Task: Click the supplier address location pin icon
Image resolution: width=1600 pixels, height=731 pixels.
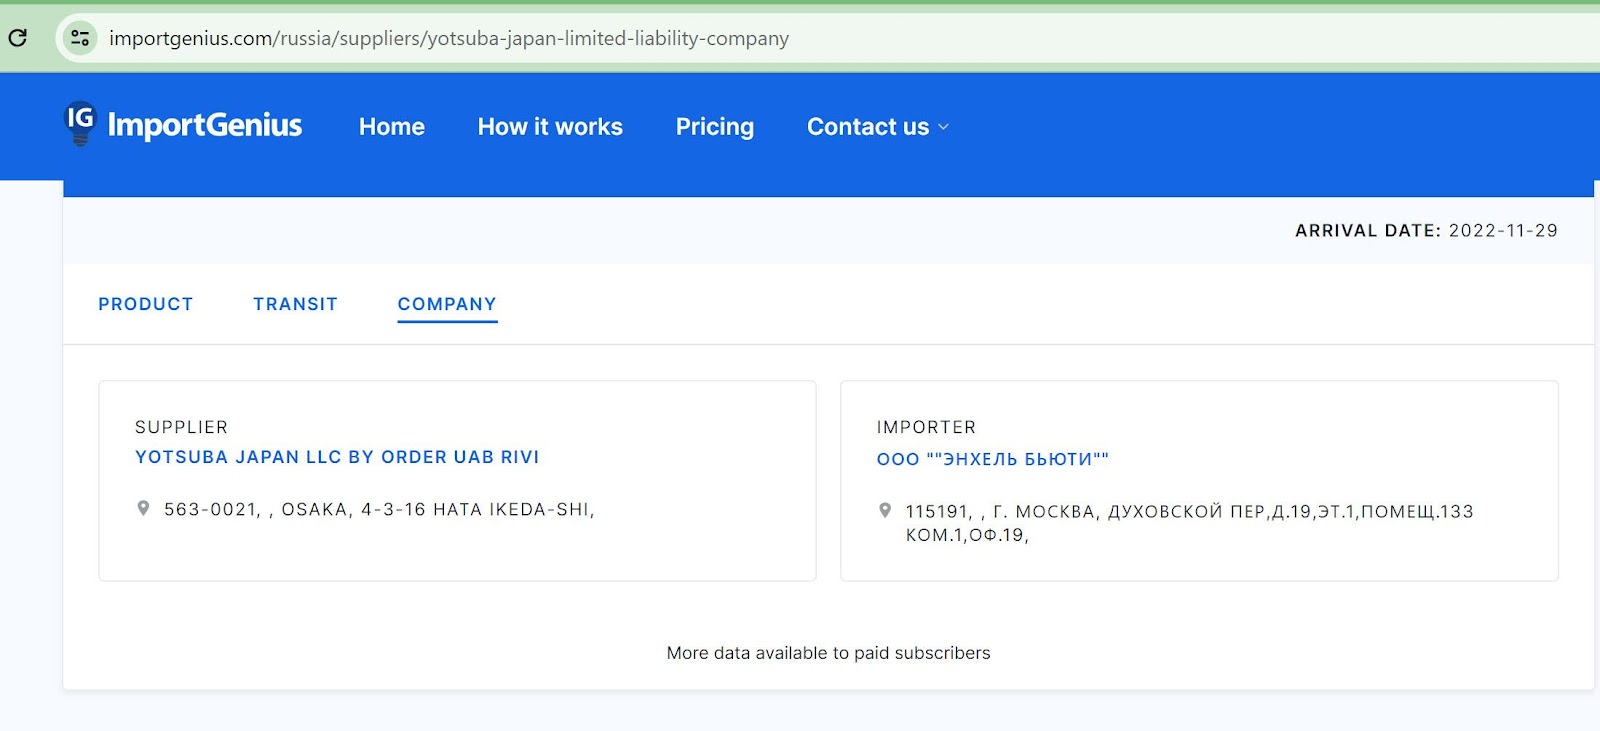Action: (x=143, y=508)
